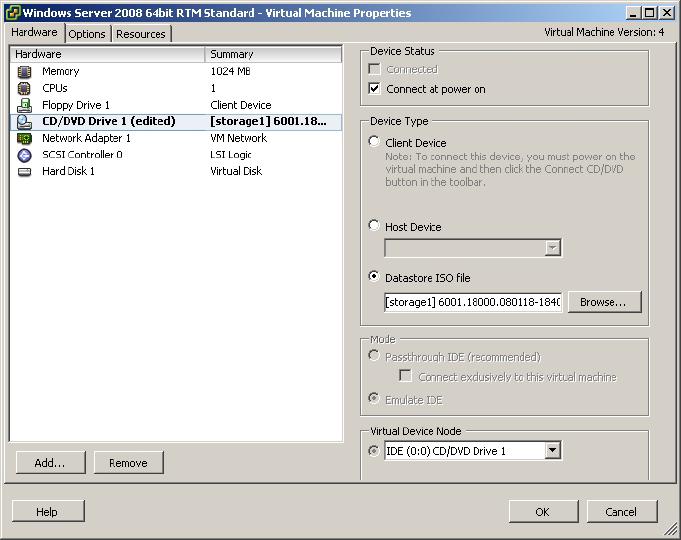Click the Hardware column header
The height and width of the screenshot is (540, 681).
coord(107,54)
